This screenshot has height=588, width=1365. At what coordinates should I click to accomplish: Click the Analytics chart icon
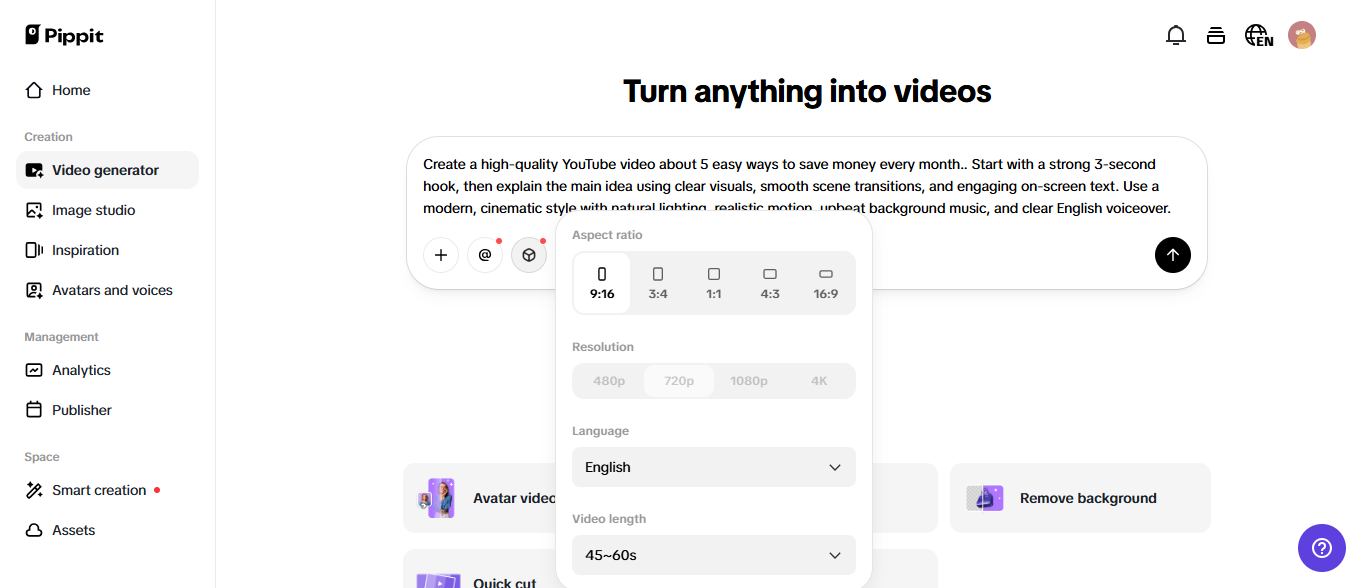point(34,370)
